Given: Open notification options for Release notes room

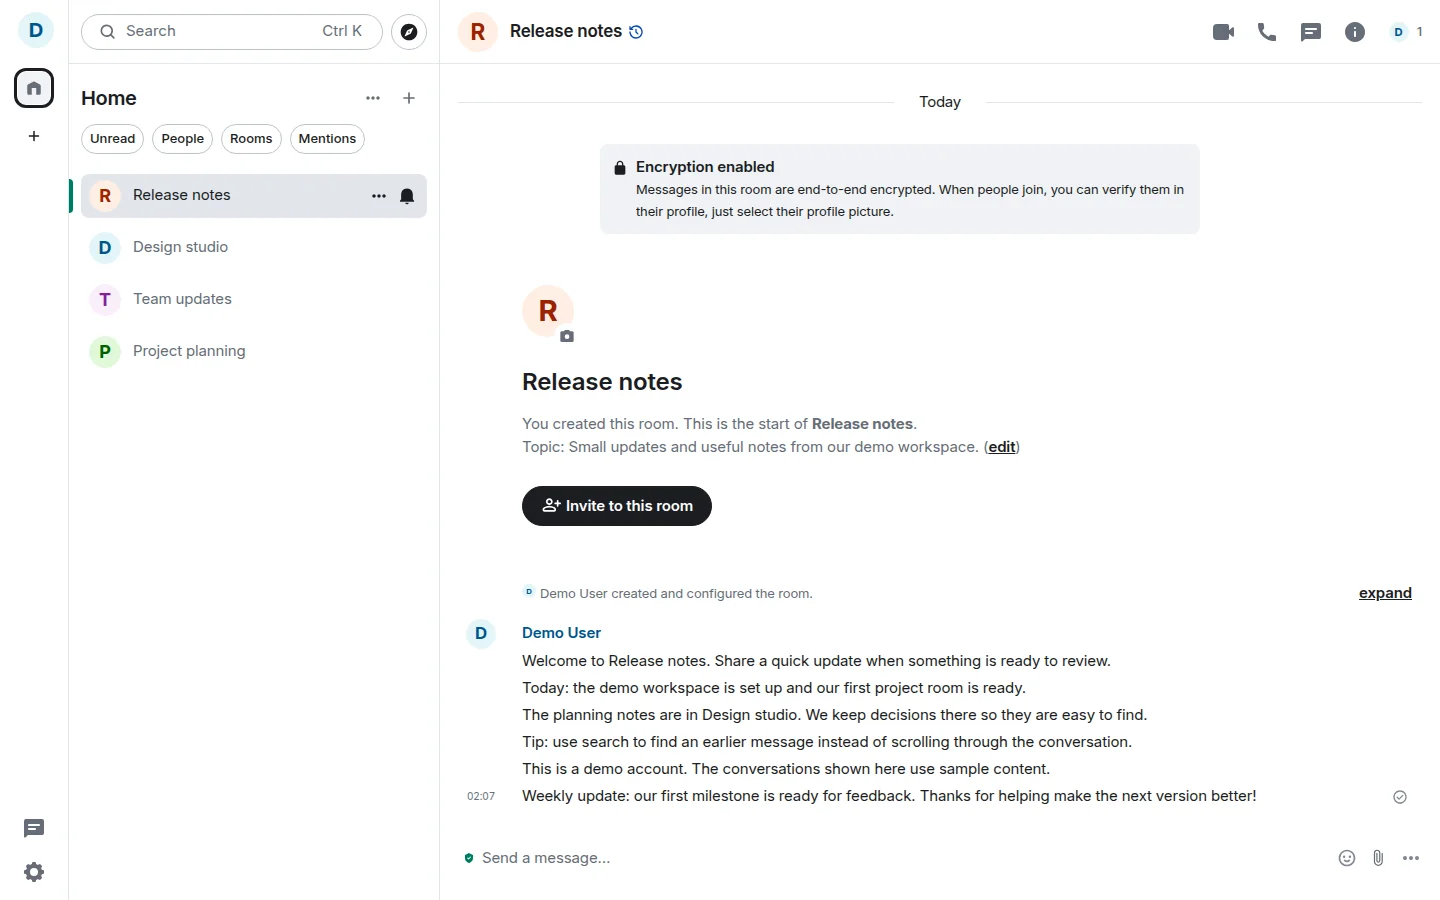Looking at the screenshot, I should (x=407, y=196).
